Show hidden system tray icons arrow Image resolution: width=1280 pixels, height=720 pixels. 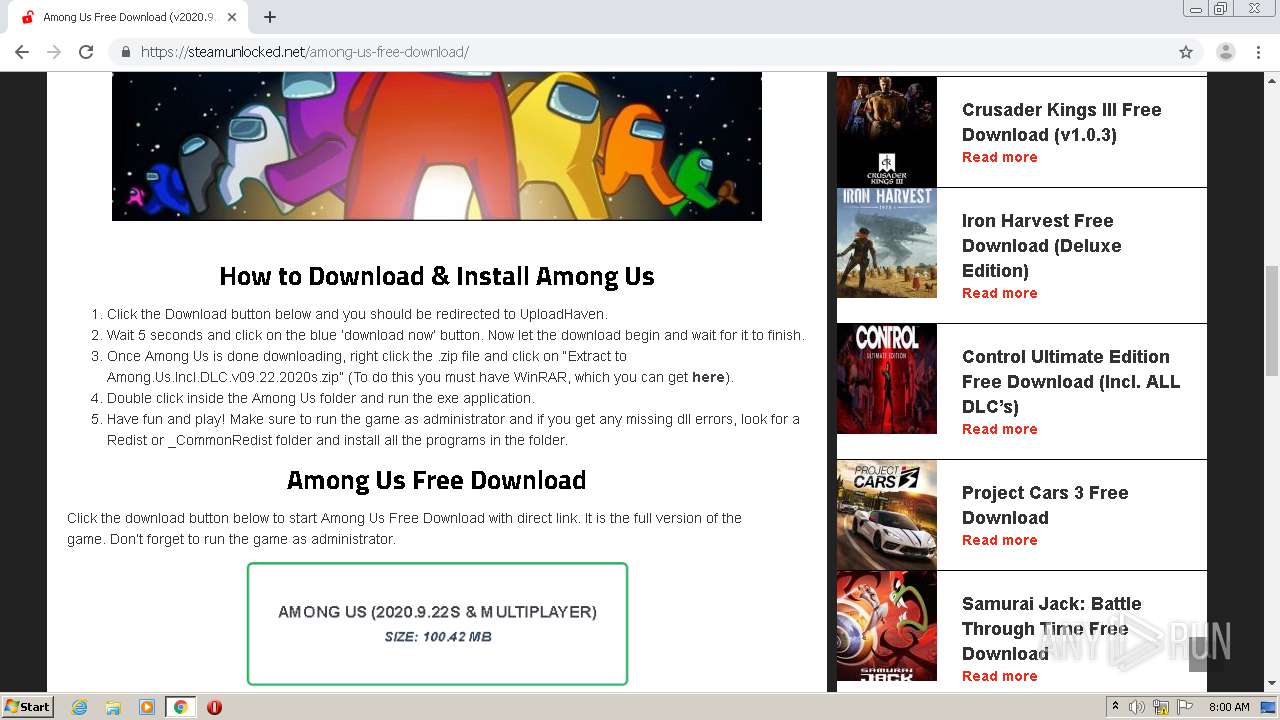1115,707
